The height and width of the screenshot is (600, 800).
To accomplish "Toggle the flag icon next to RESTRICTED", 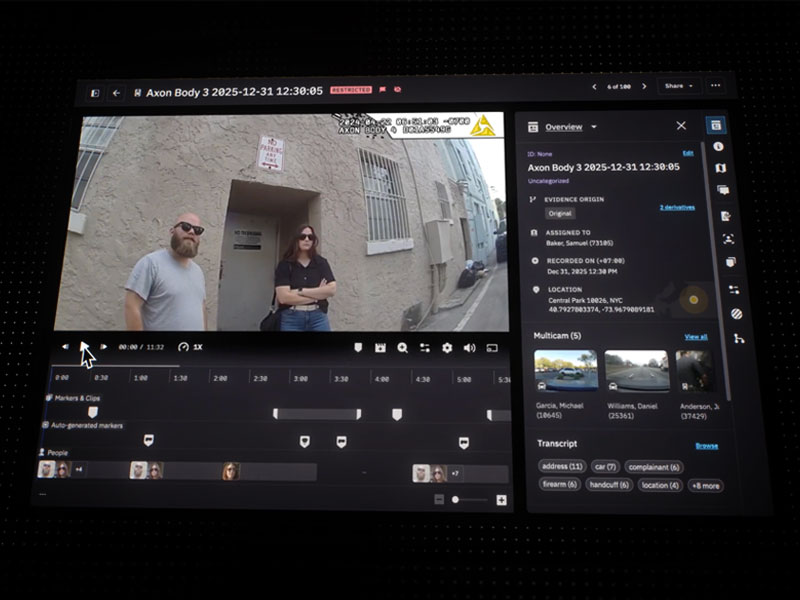I will (x=382, y=90).
